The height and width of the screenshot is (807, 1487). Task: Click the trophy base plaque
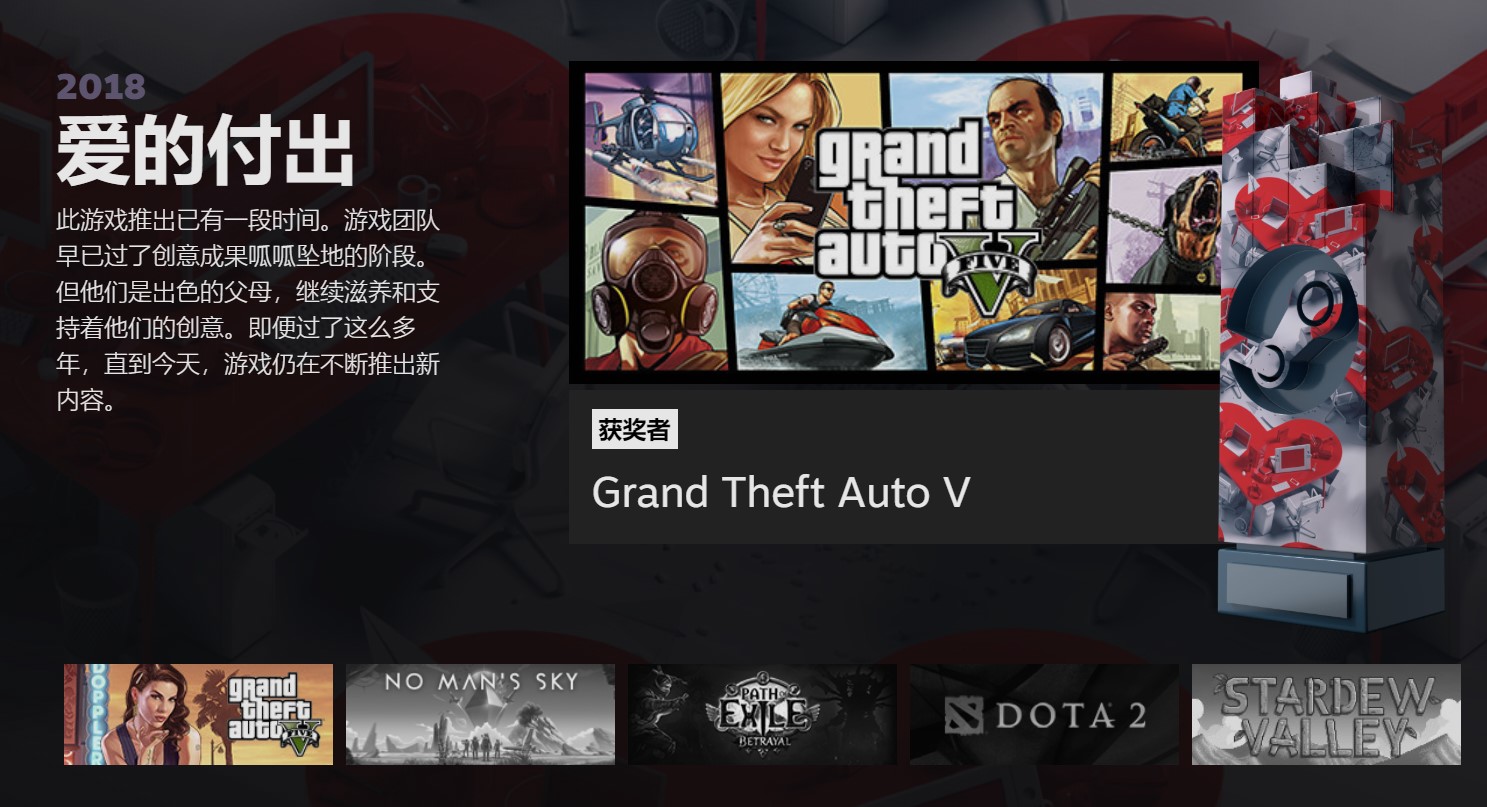[1288, 590]
